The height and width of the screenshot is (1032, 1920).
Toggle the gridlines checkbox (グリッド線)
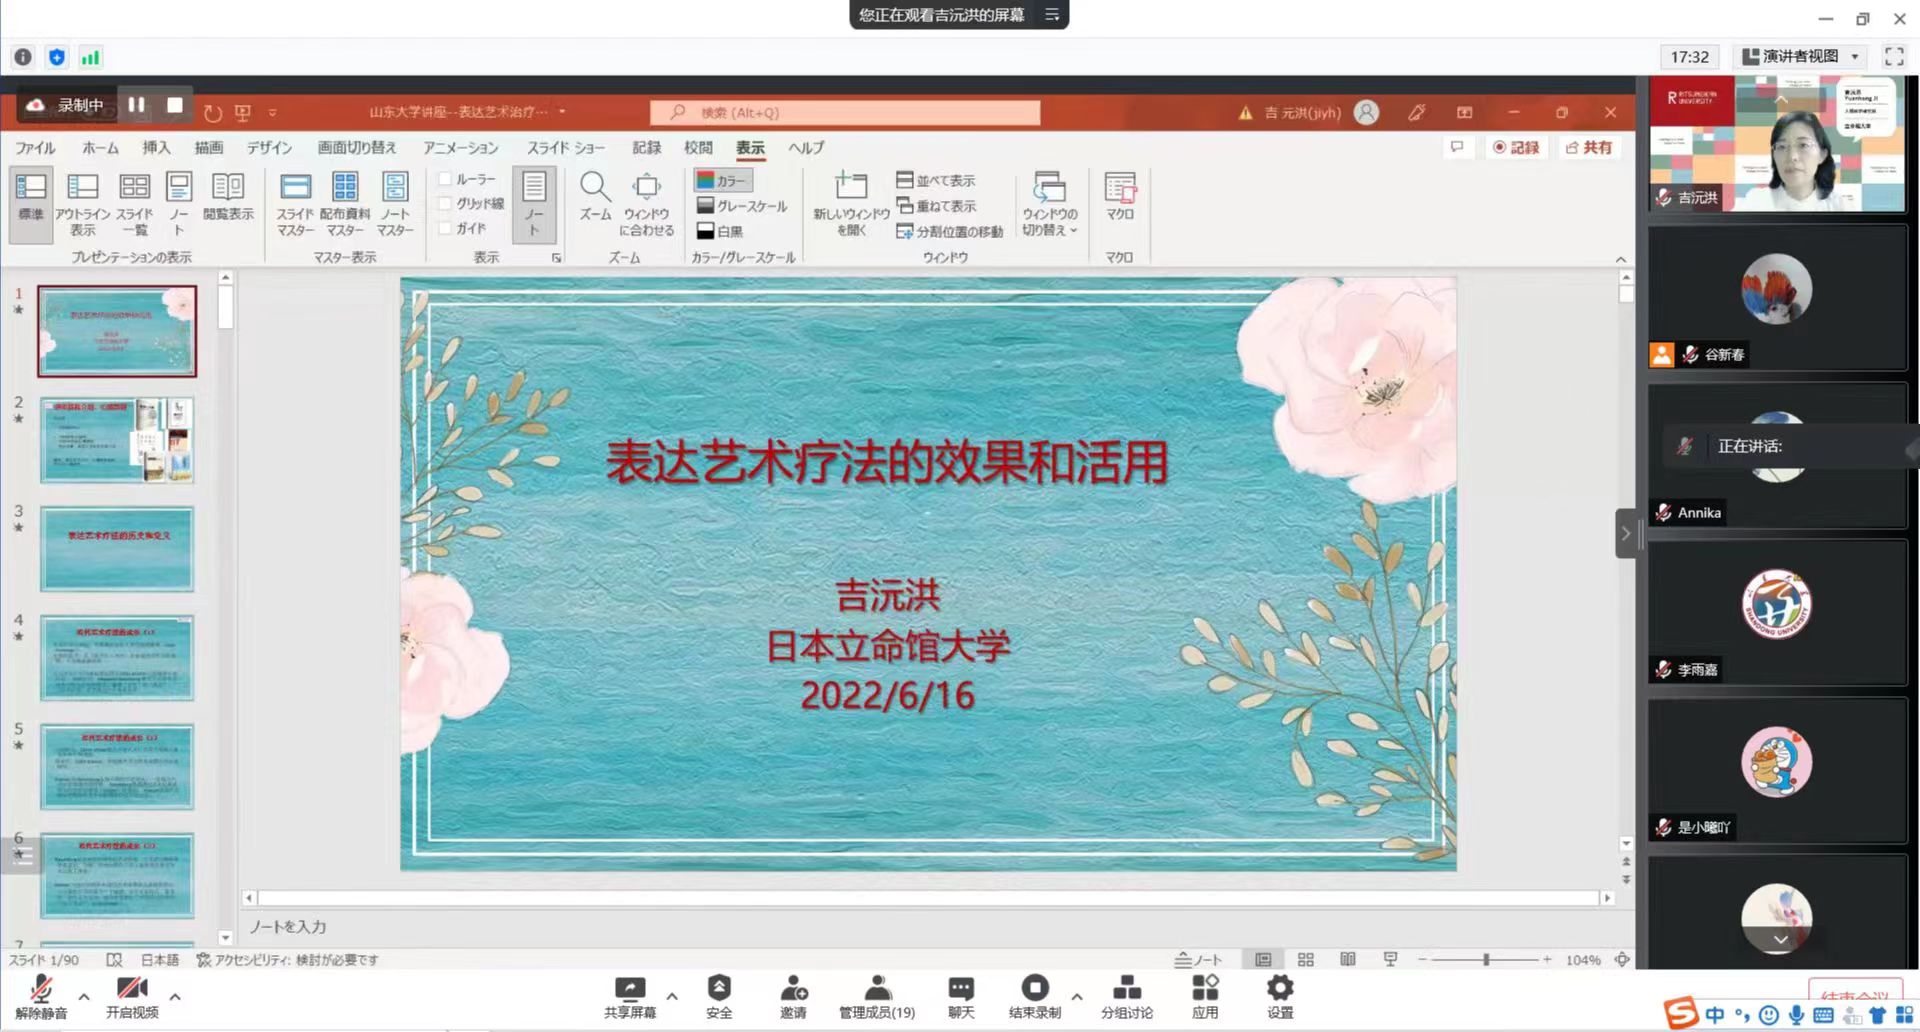point(446,204)
